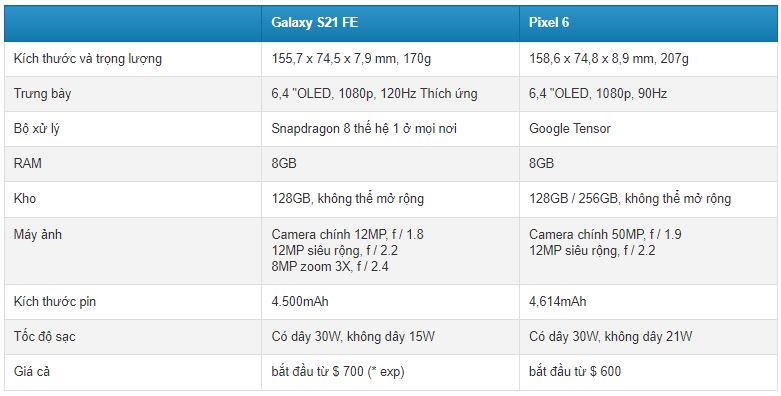Click the 4.500mAh battery cell
The height and width of the screenshot is (396, 781).
[x=300, y=301]
